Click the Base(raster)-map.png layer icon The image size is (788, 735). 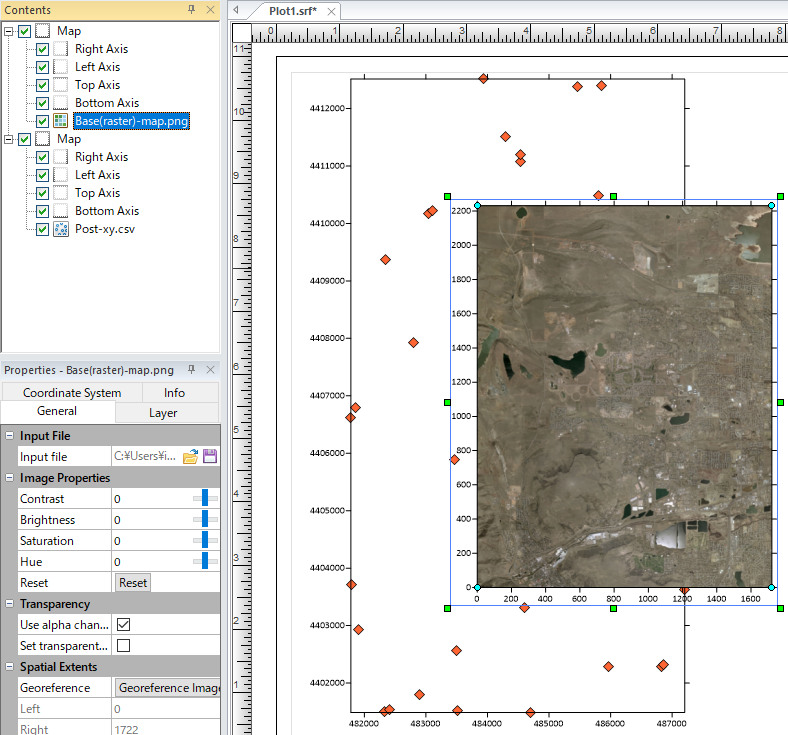61,121
